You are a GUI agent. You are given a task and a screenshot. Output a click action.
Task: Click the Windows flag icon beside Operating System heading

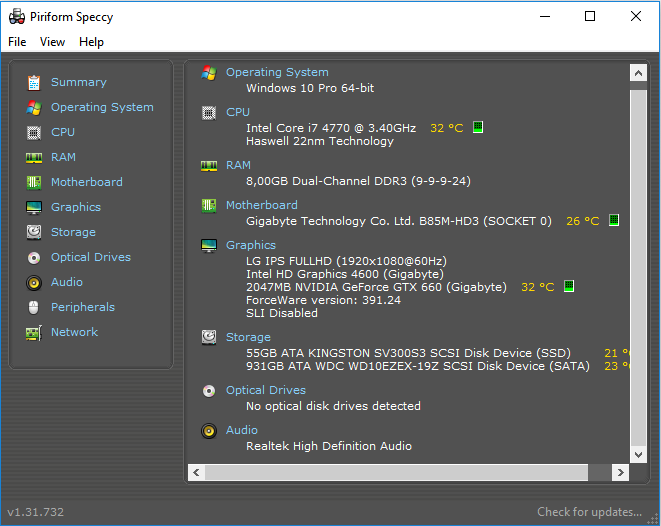tap(209, 72)
